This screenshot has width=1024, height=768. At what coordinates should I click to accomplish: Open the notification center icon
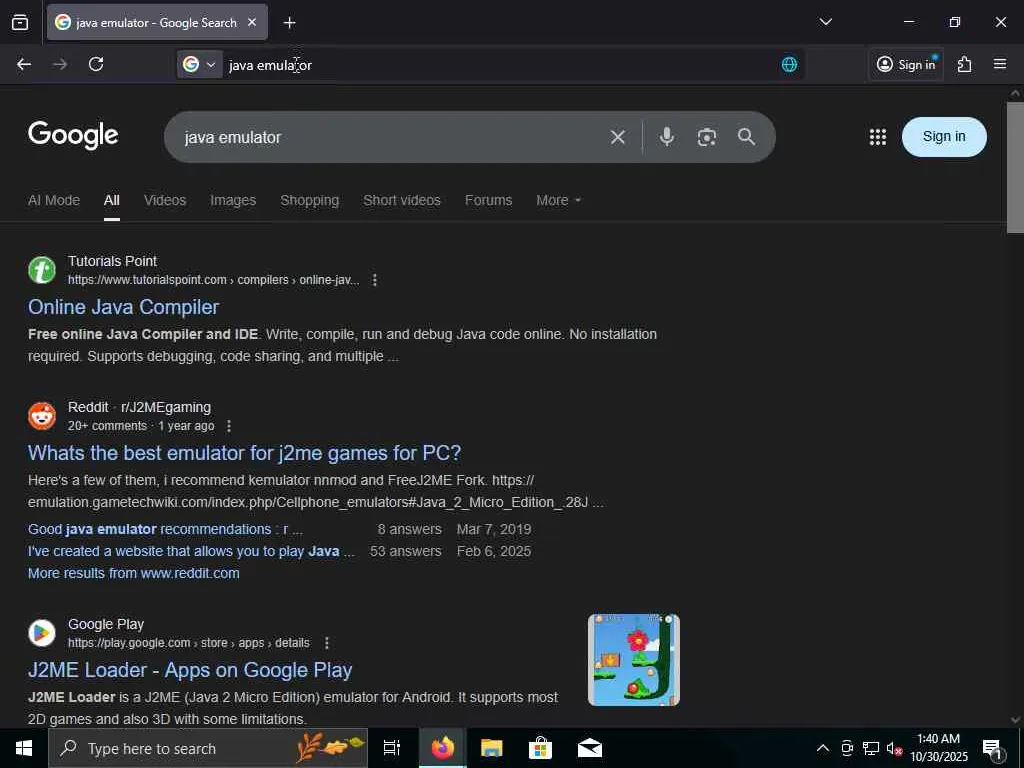tap(992, 748)
